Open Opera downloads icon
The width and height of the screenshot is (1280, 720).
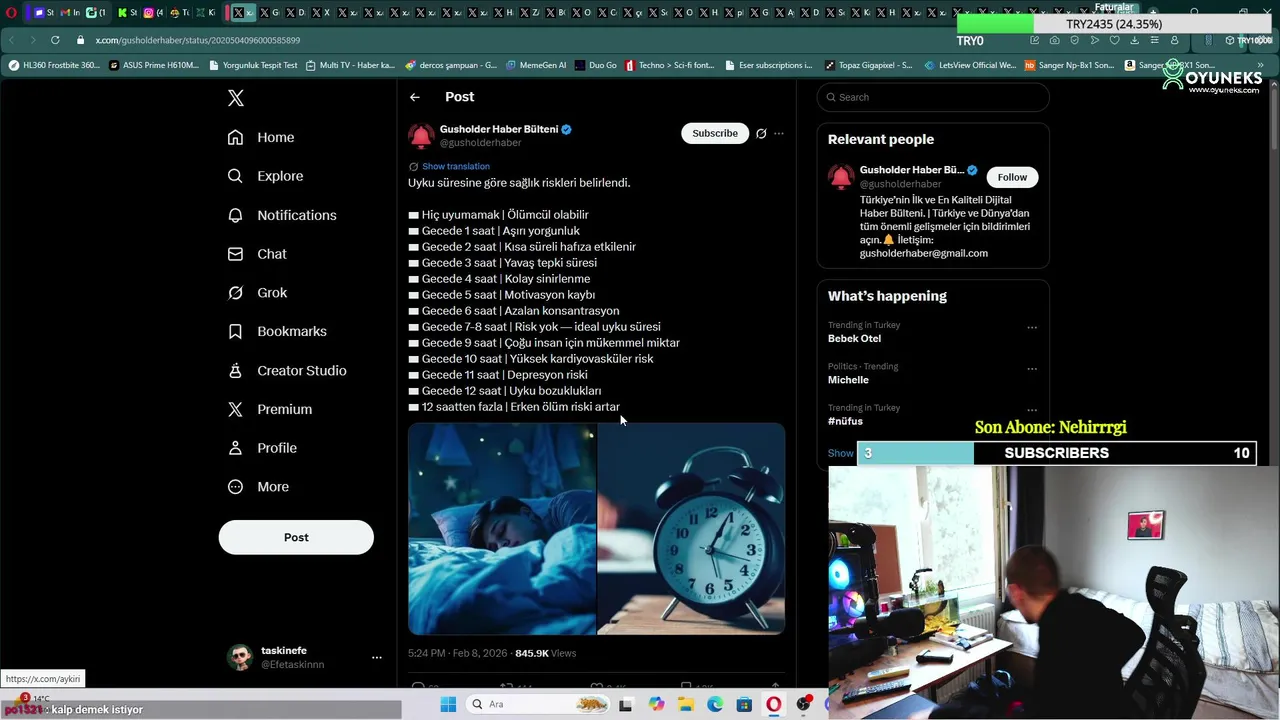pyautogui.click(x=1134, y=40)
